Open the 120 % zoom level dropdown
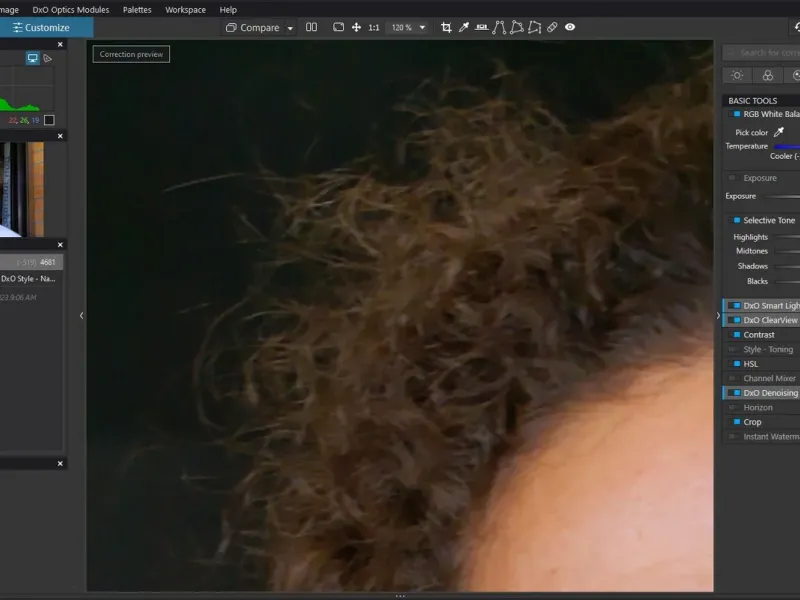Screen dimensions: 800x600 (x=408, y=28)
